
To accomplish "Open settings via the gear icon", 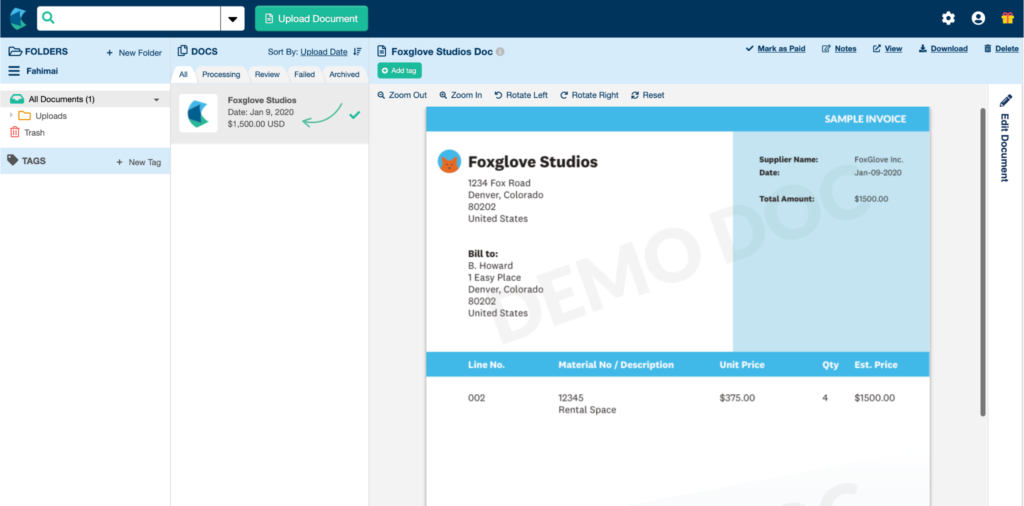I will pos(948,18).
